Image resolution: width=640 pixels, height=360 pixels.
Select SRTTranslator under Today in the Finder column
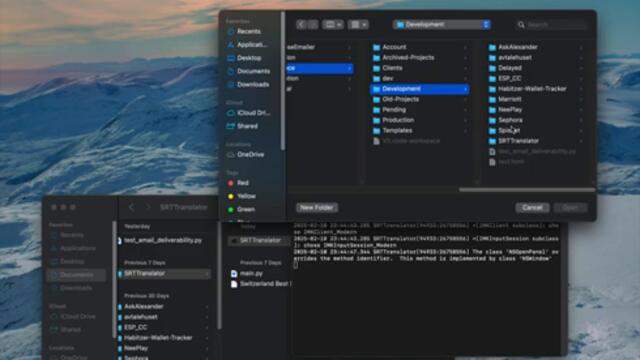260,241
